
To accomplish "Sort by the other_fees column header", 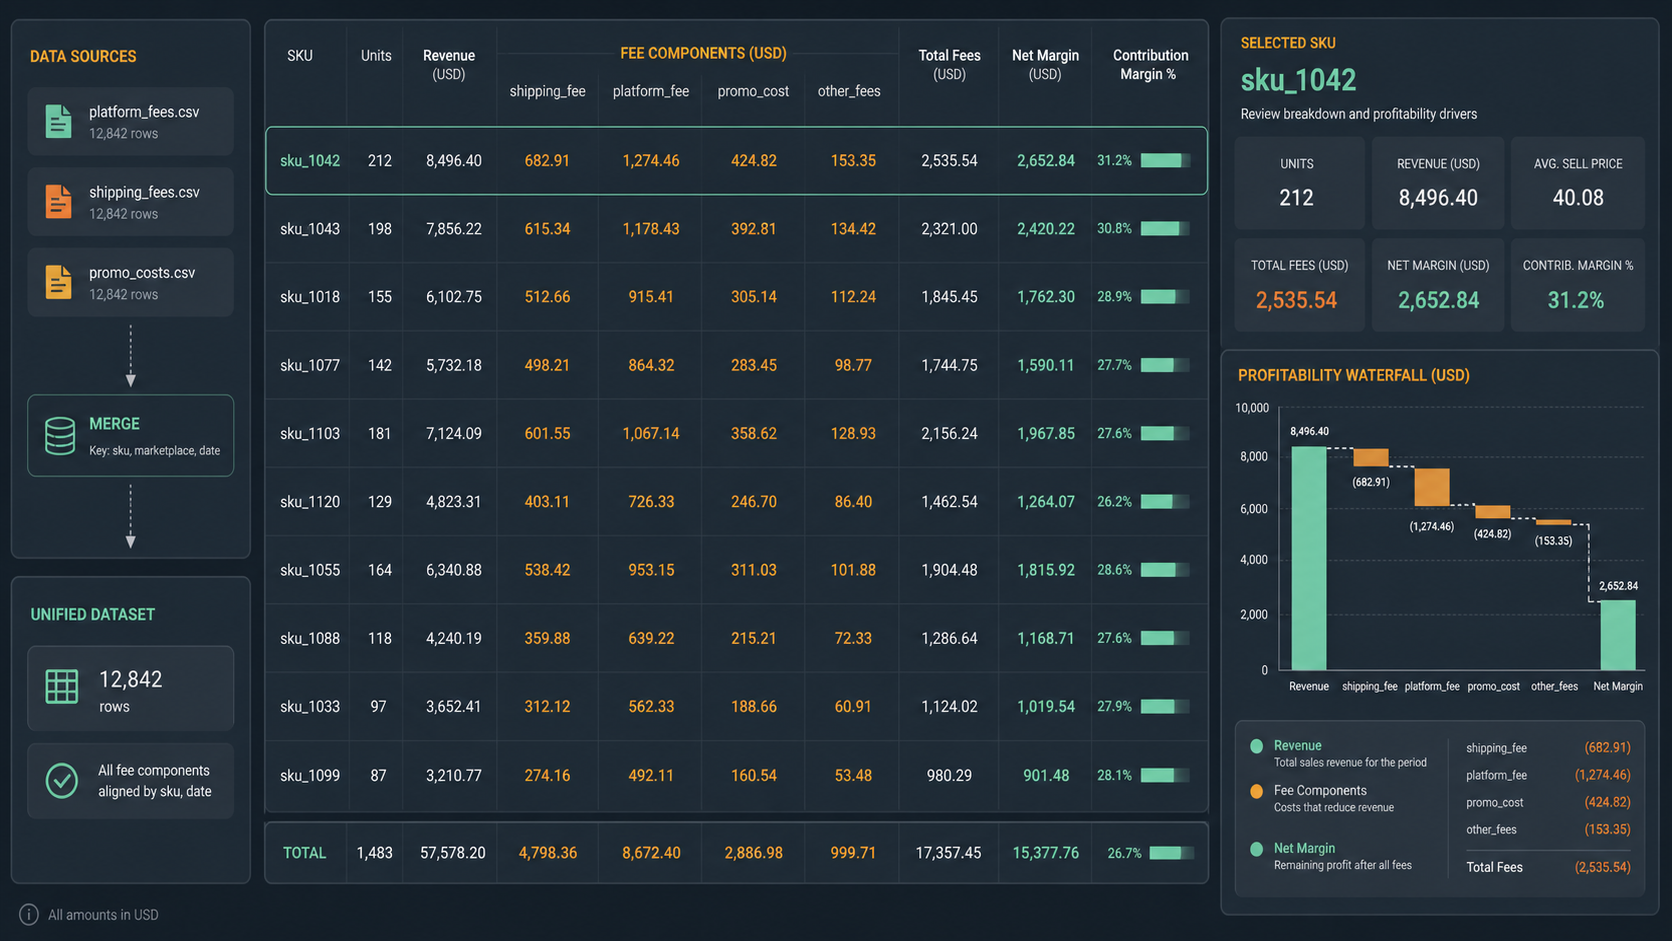I will (x=849, y=91).
